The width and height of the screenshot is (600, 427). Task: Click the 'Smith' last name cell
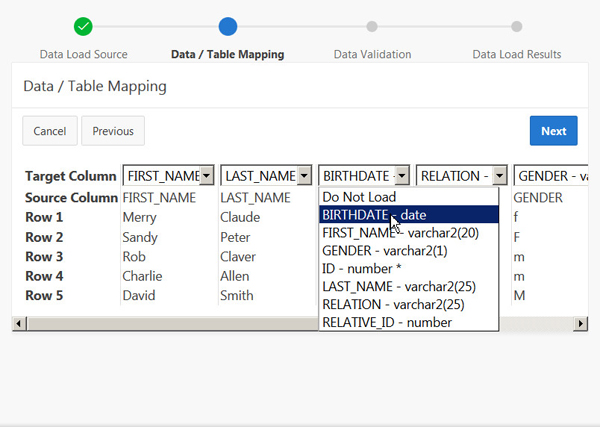pos(236,295)
